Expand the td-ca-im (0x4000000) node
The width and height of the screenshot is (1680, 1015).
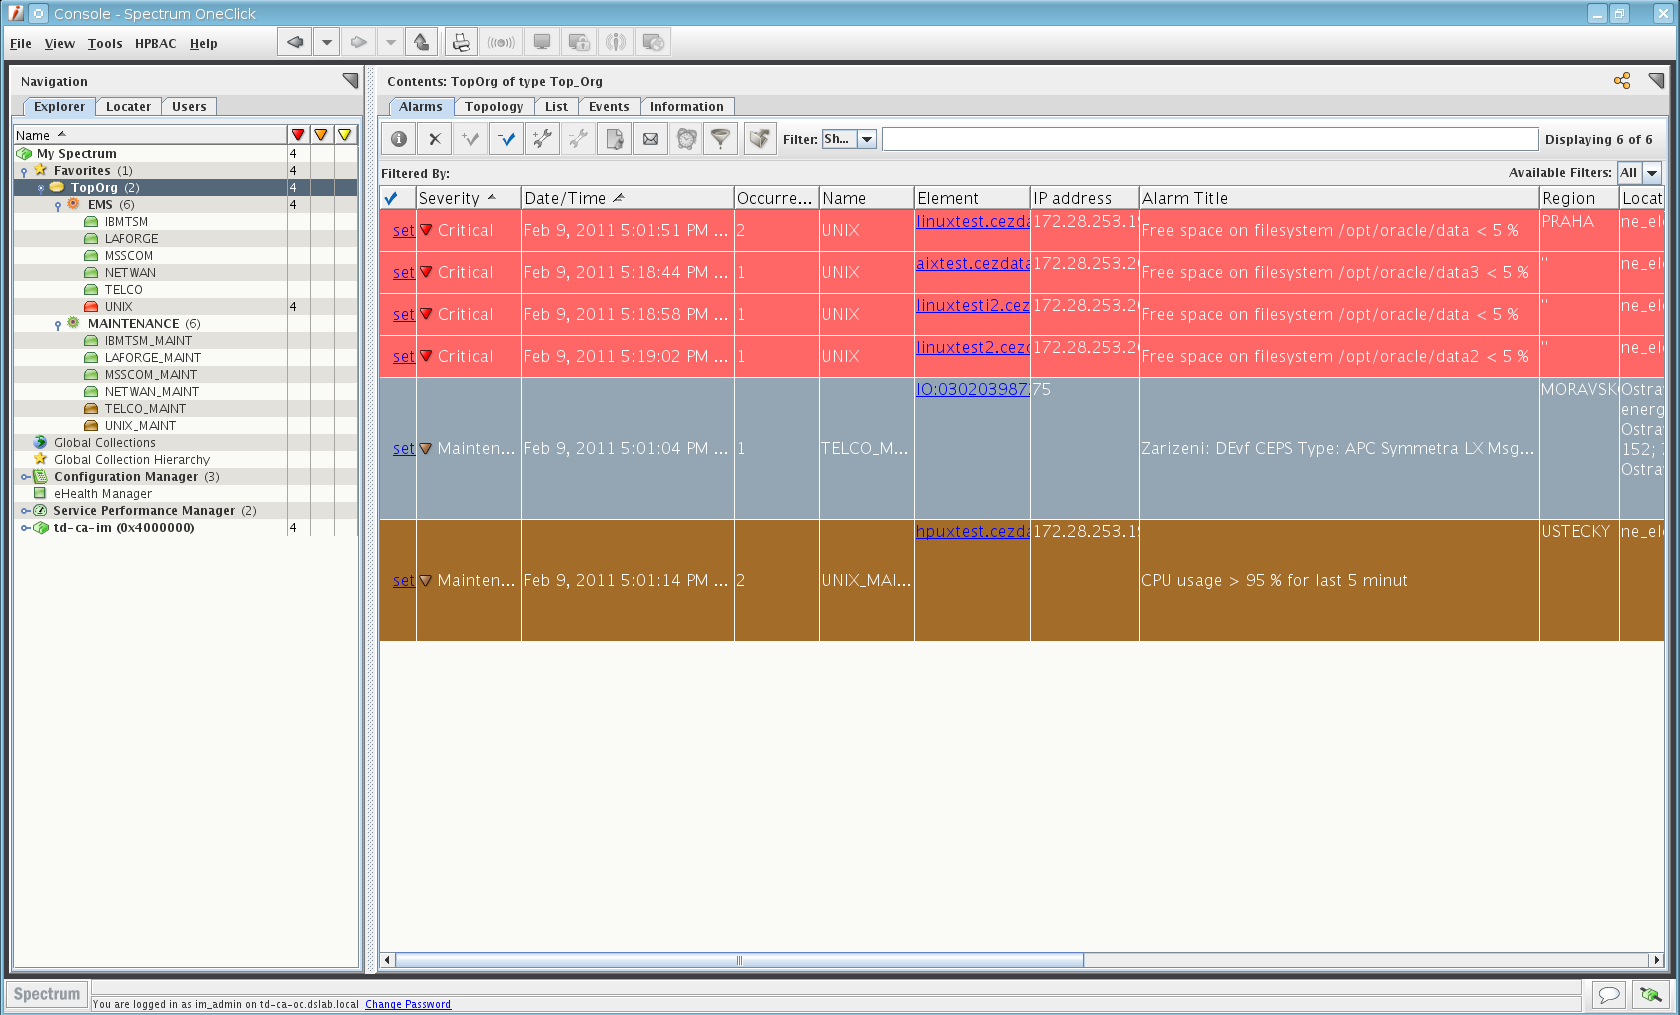[24, 528]
